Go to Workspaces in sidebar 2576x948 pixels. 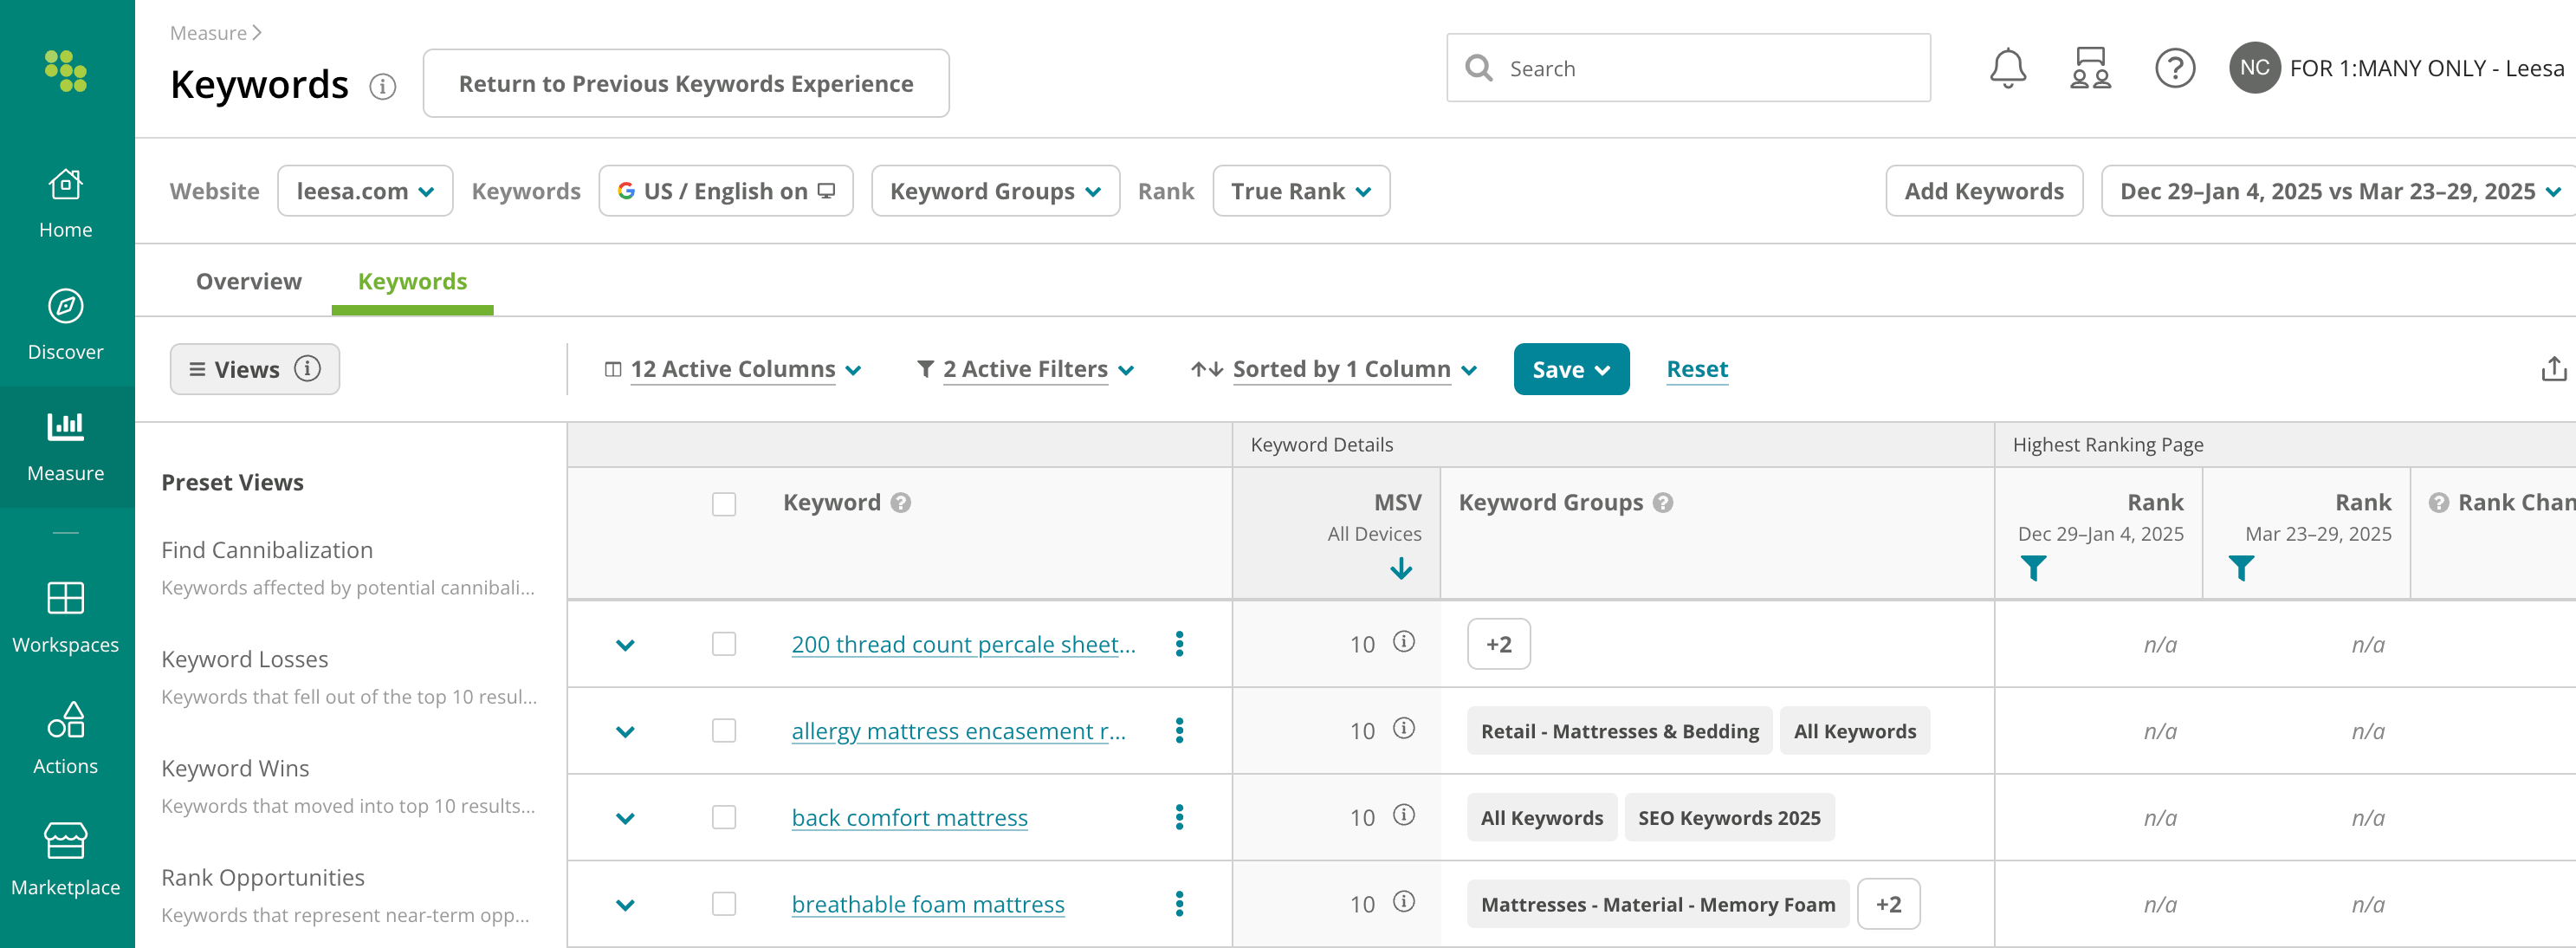tap(65, 617)
